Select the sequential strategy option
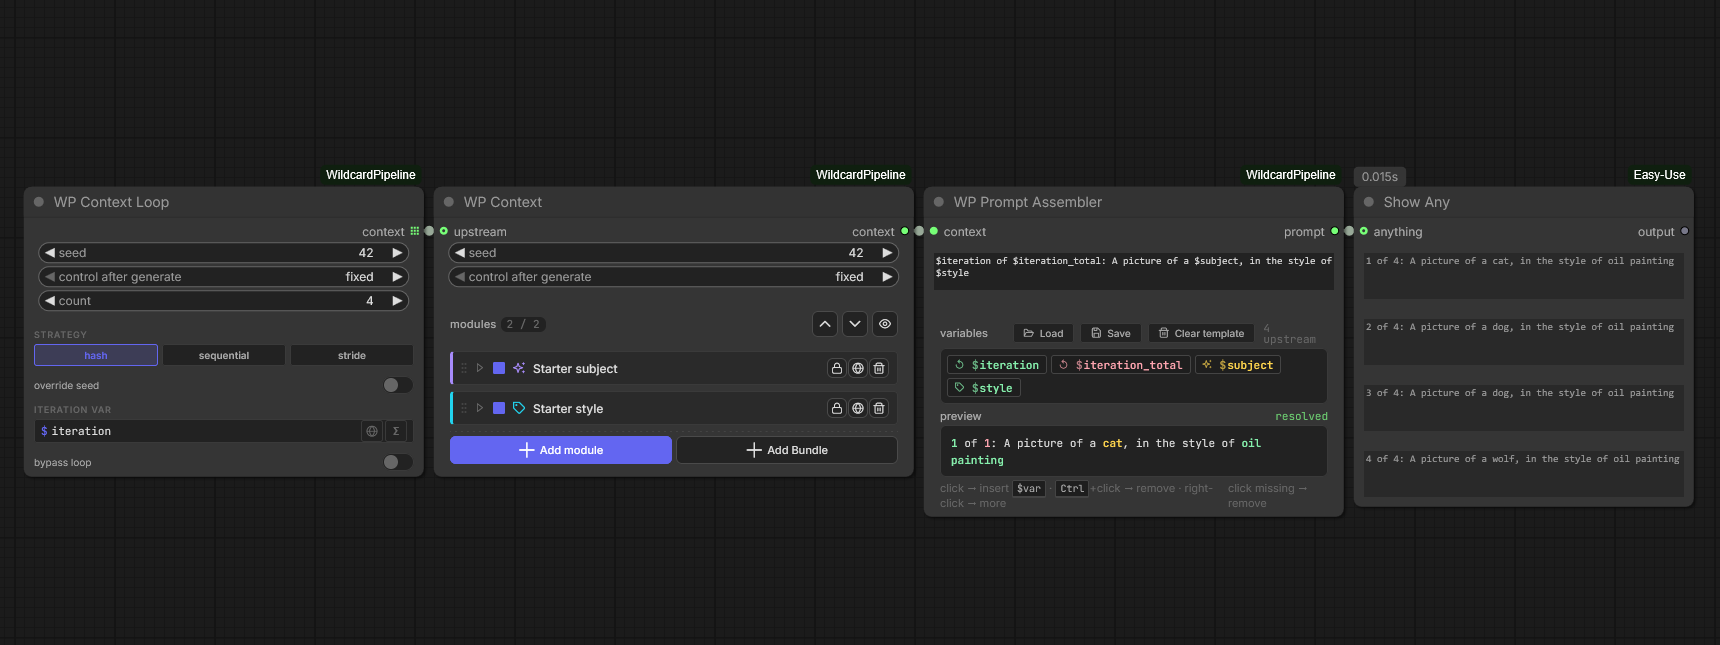 coord(224,355)
